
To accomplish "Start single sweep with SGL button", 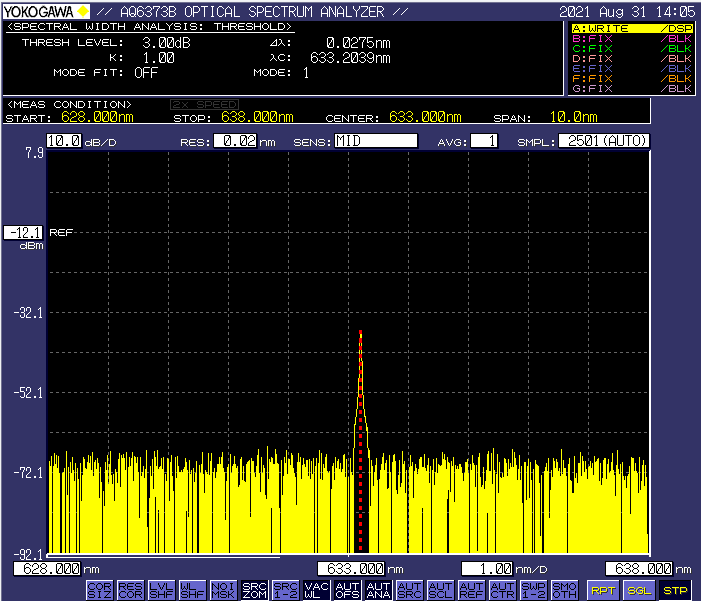I will click(639, 590).
